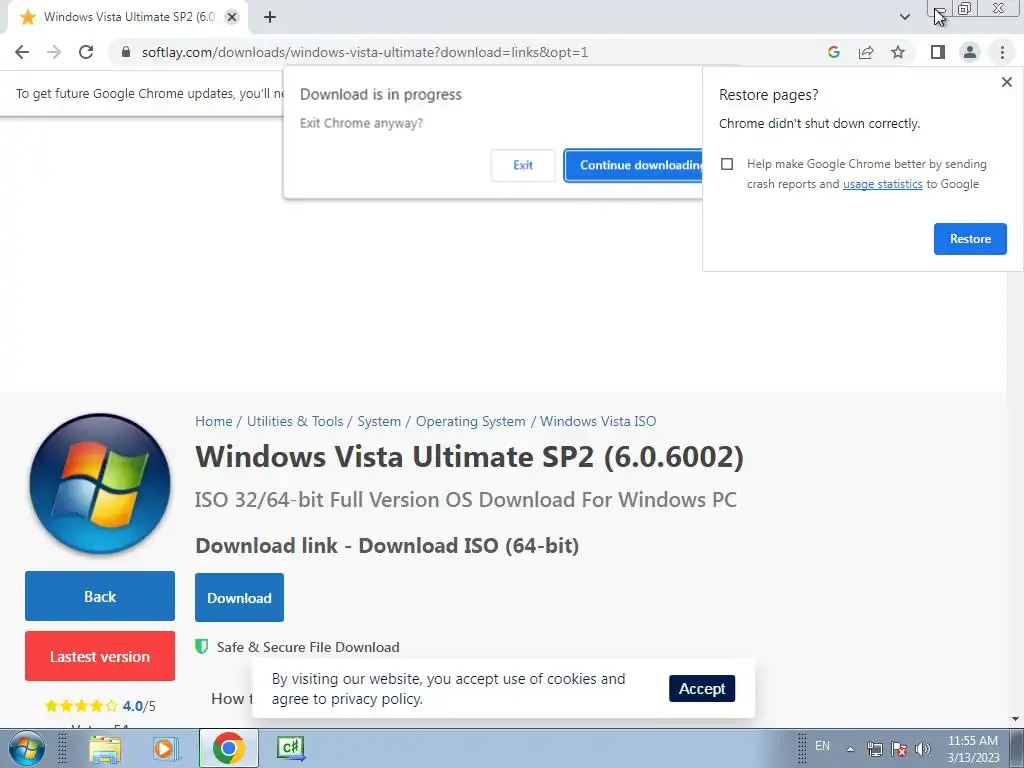Image resolution: width=1024 pixels, height=768 pixels.
Task: Open a new tab with plus button
Action: click(270, 17)
